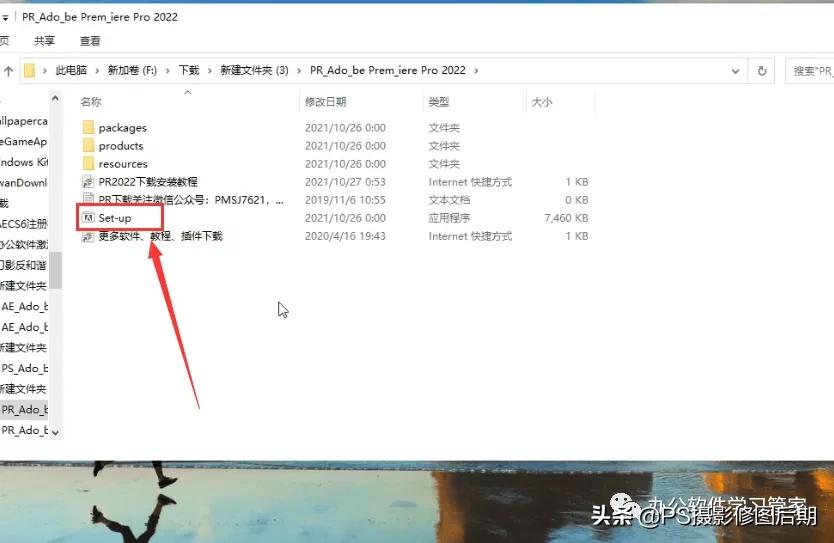Viewport: 834px width, 543px height.
Task: Go to 此电脑 in the breadcrumb
Action: click(71, 70)
